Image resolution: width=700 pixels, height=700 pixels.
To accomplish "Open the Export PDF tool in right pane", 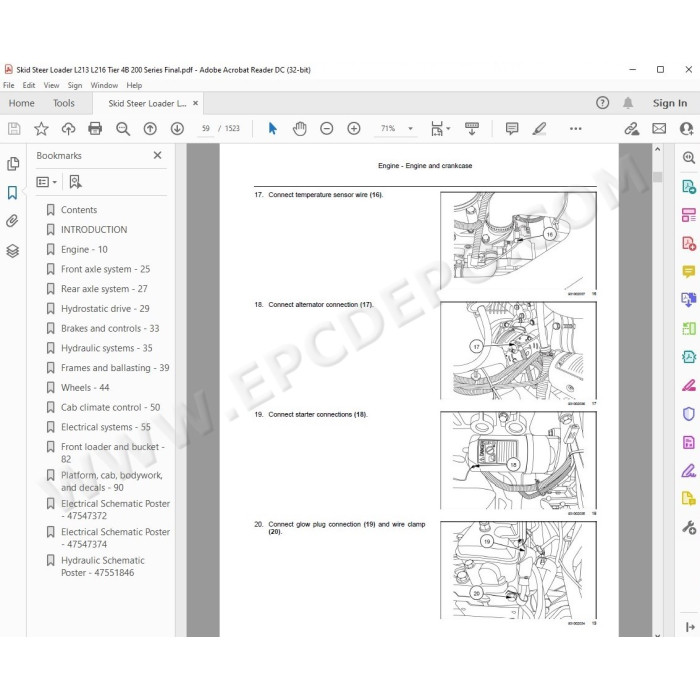I will [688, 187].
